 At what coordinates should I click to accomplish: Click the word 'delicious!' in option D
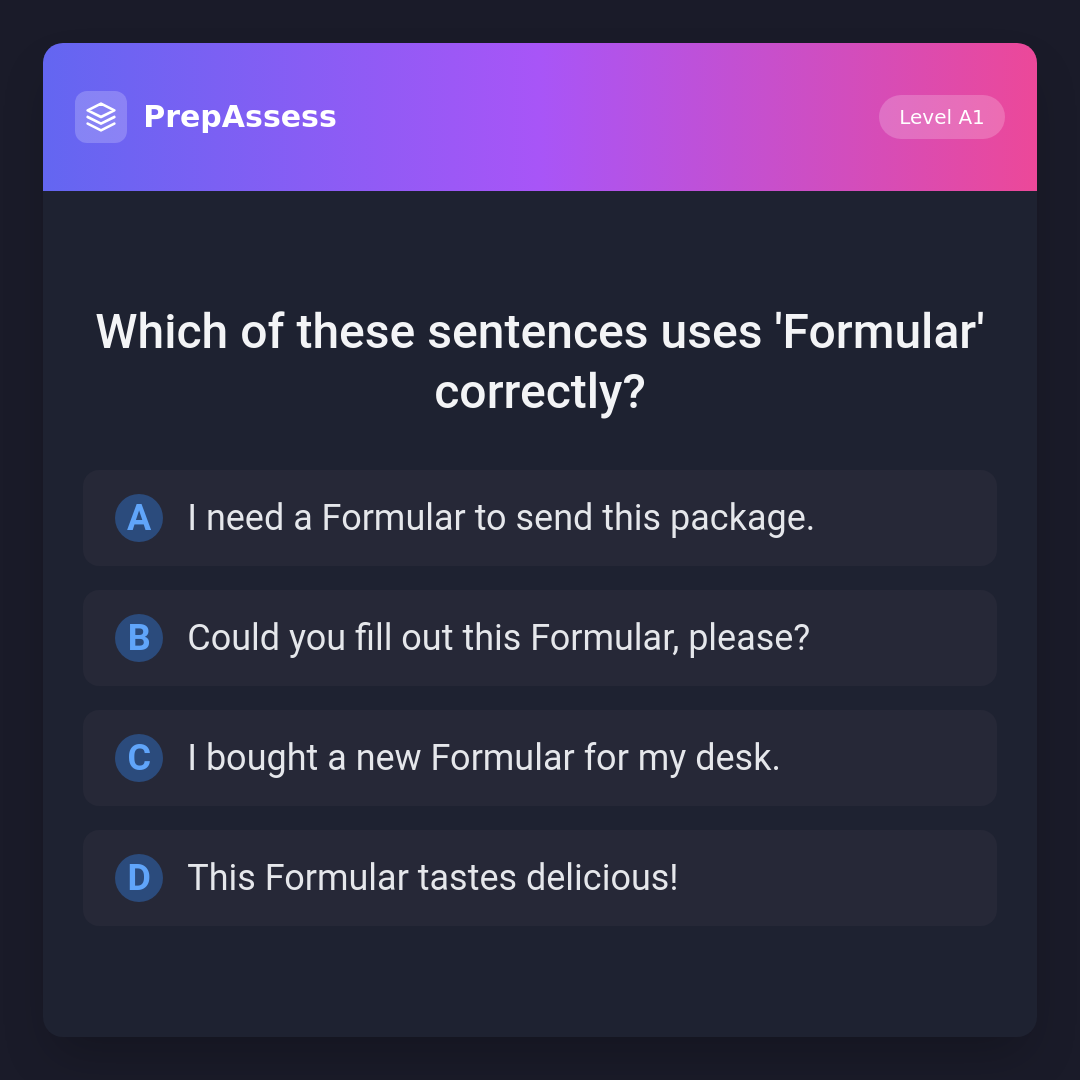(x=602, y=878)
